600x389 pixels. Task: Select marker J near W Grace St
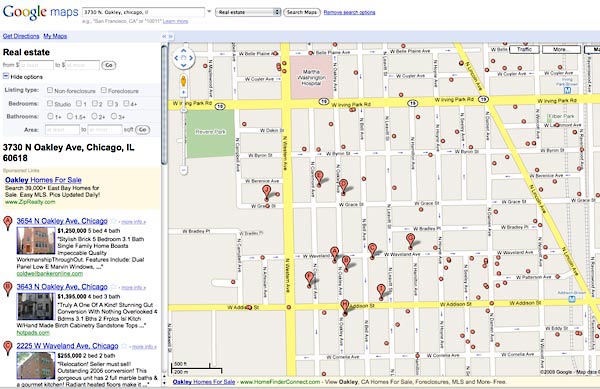pos(267,192)
